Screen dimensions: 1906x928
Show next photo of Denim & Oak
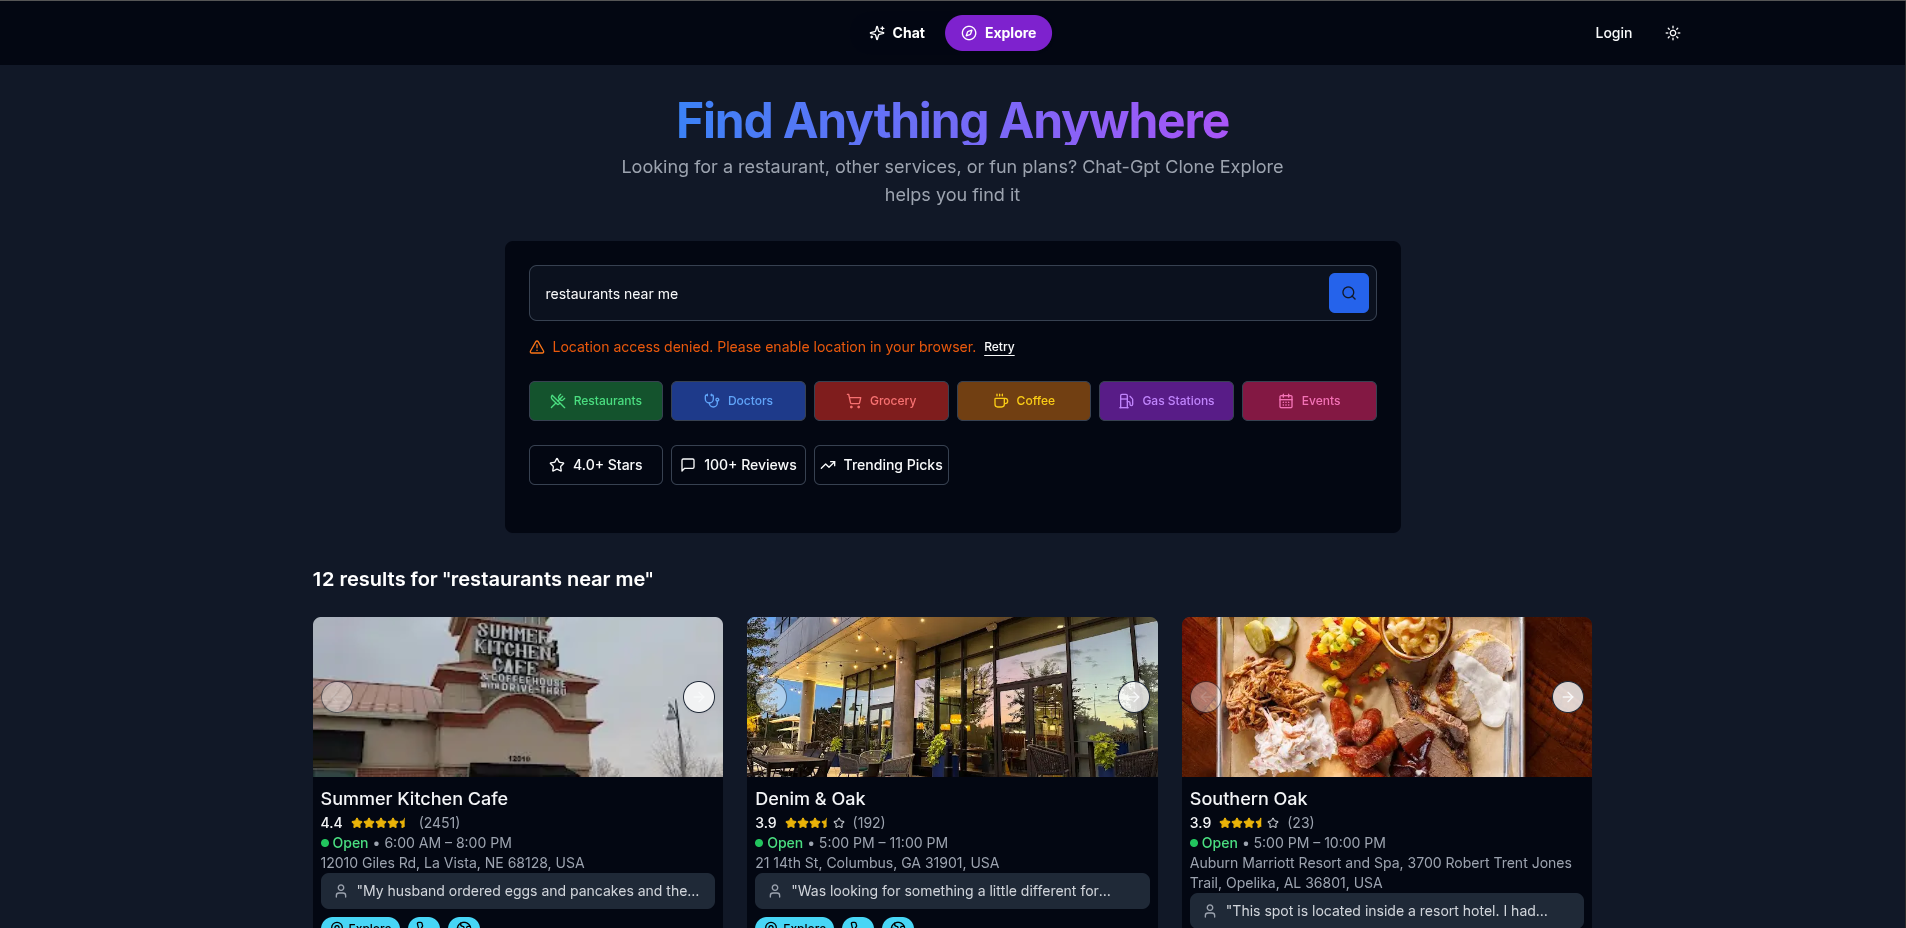click(1133, 697)
